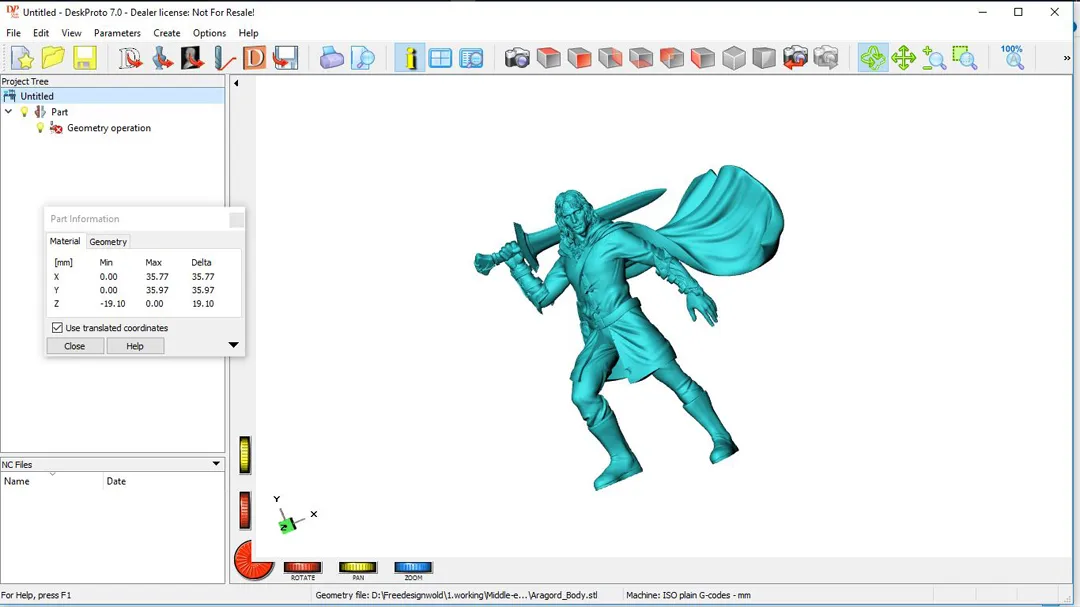The height and width of the screenshot is (607, 1080).
Task: Click the red ROTATE thumbwheel
Action: click(302, 567)
